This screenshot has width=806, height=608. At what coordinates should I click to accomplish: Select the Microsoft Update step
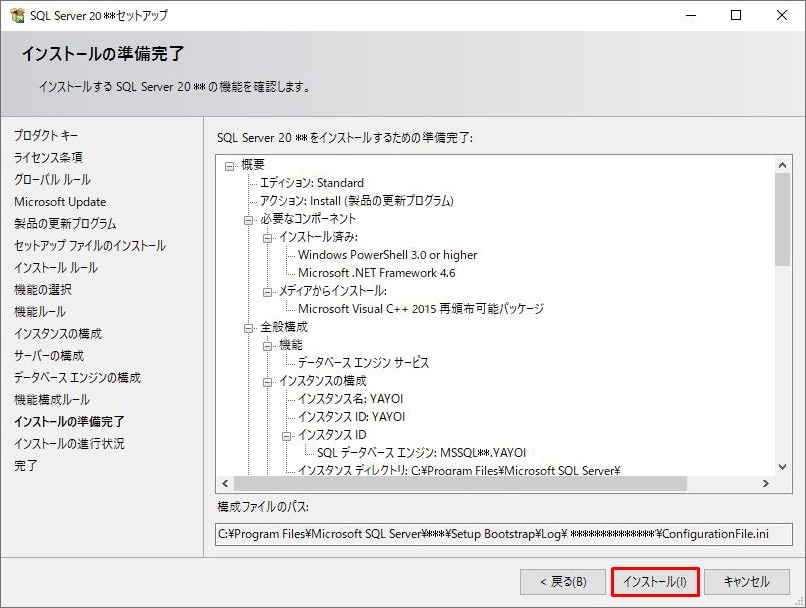pos(60,202)
